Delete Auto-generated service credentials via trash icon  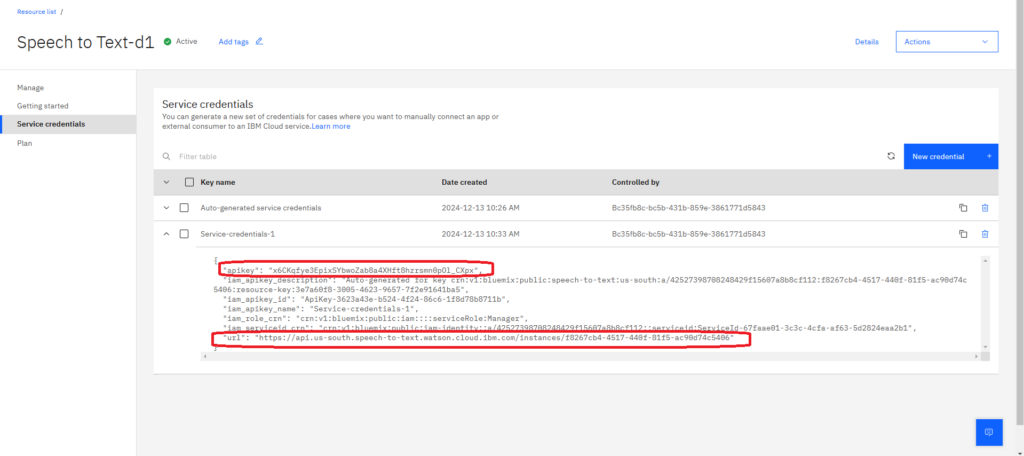point(985,208)
